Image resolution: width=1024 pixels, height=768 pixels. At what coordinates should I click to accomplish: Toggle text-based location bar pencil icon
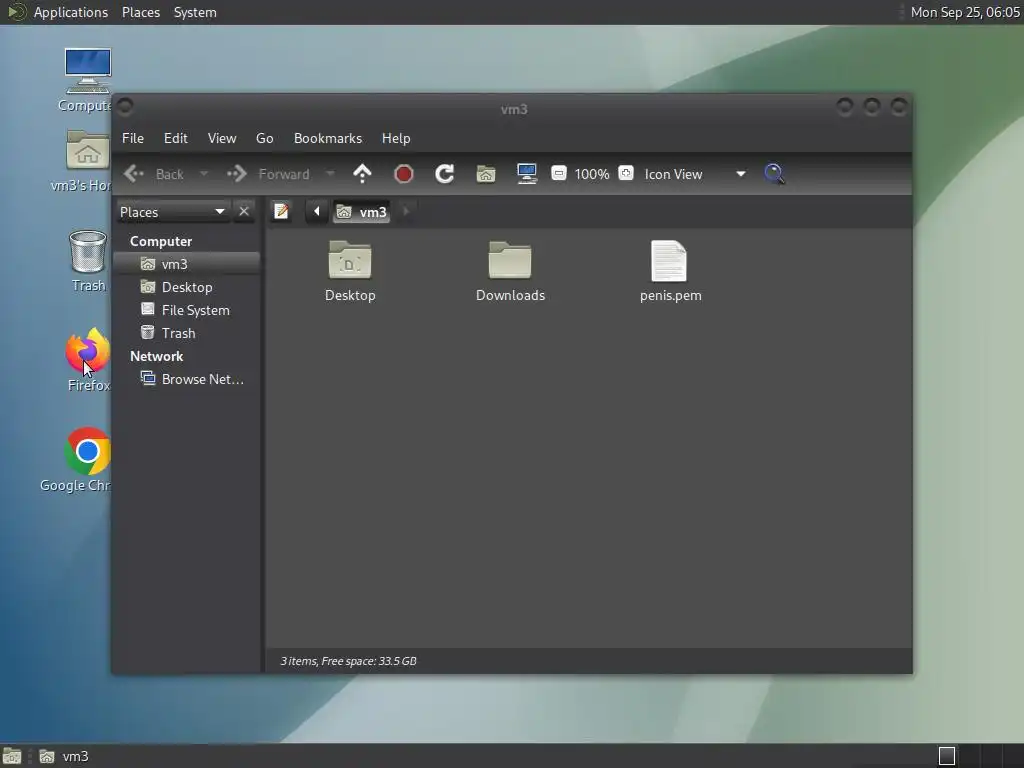[x=281, y=211]
